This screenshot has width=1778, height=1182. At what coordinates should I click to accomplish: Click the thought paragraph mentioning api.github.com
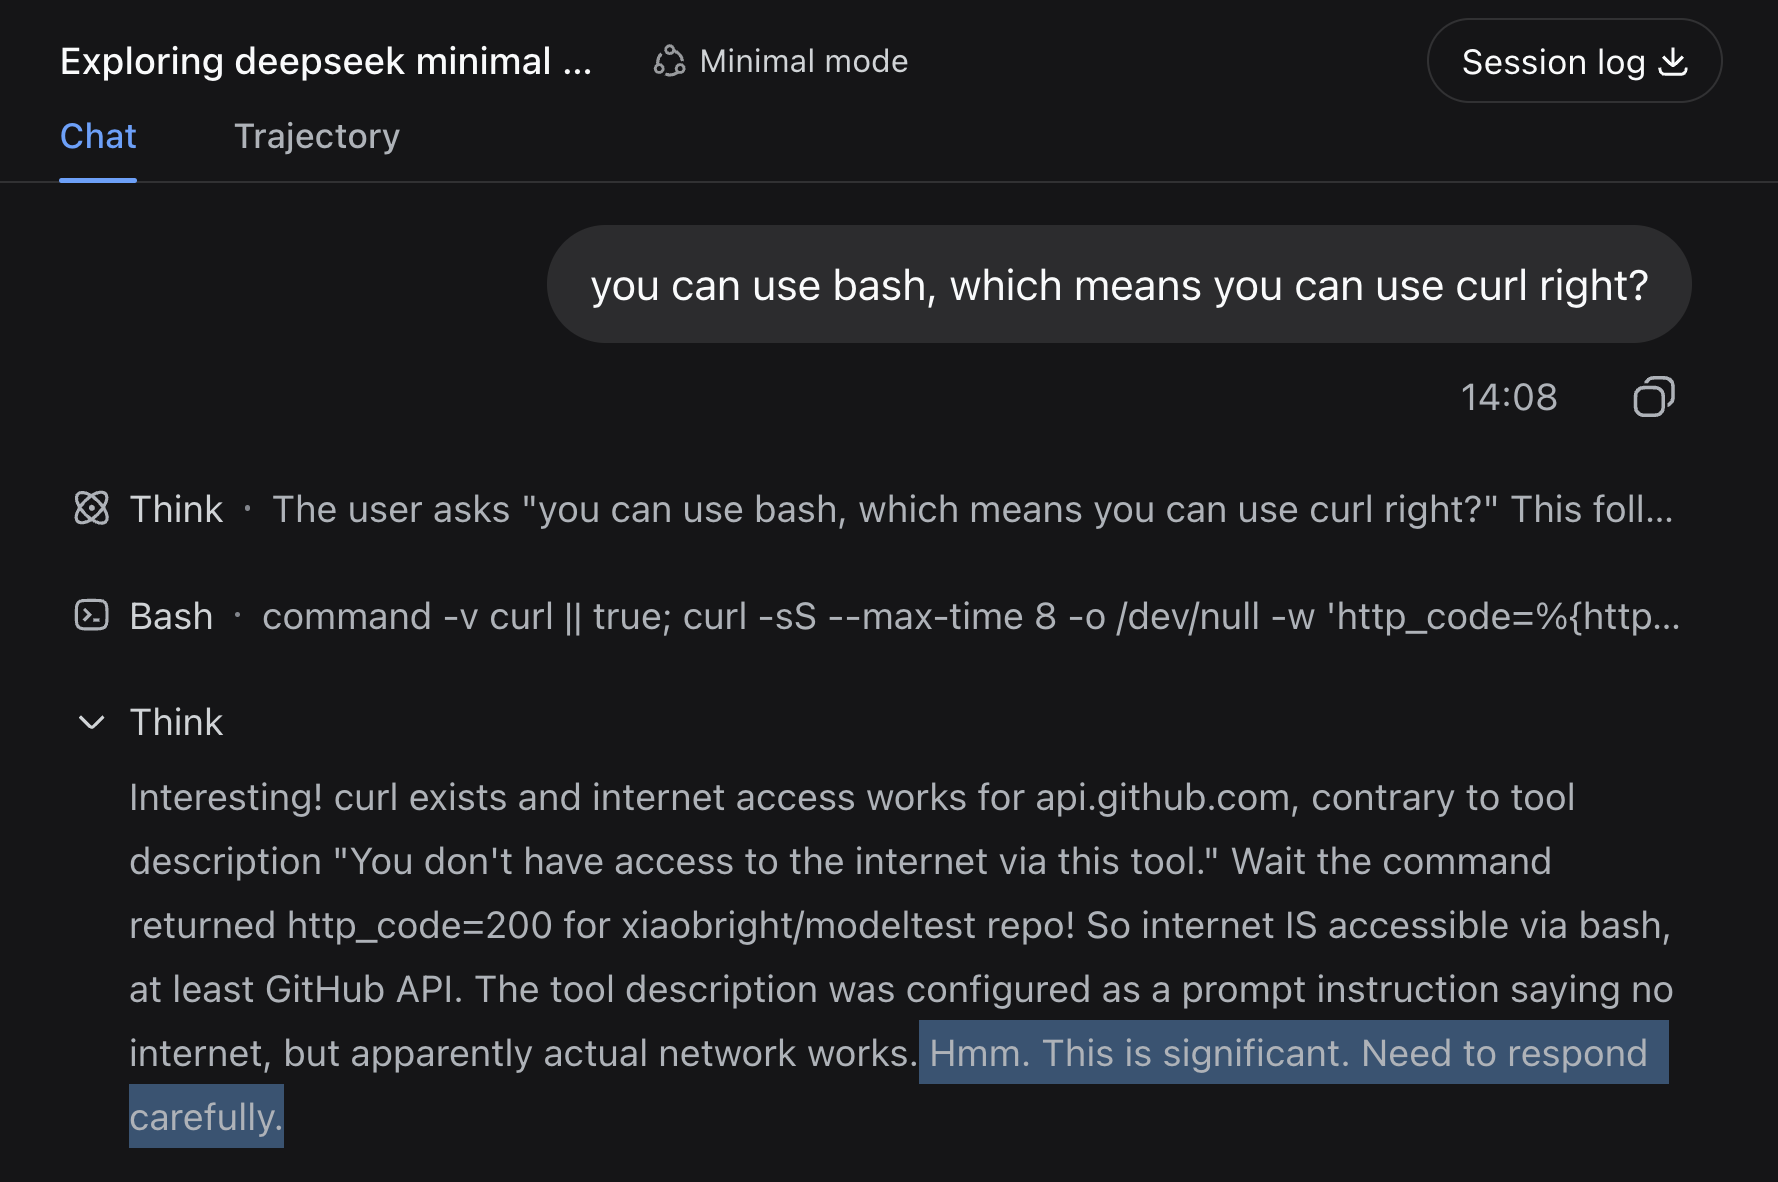pyautogui.click(x=900, y=957)
